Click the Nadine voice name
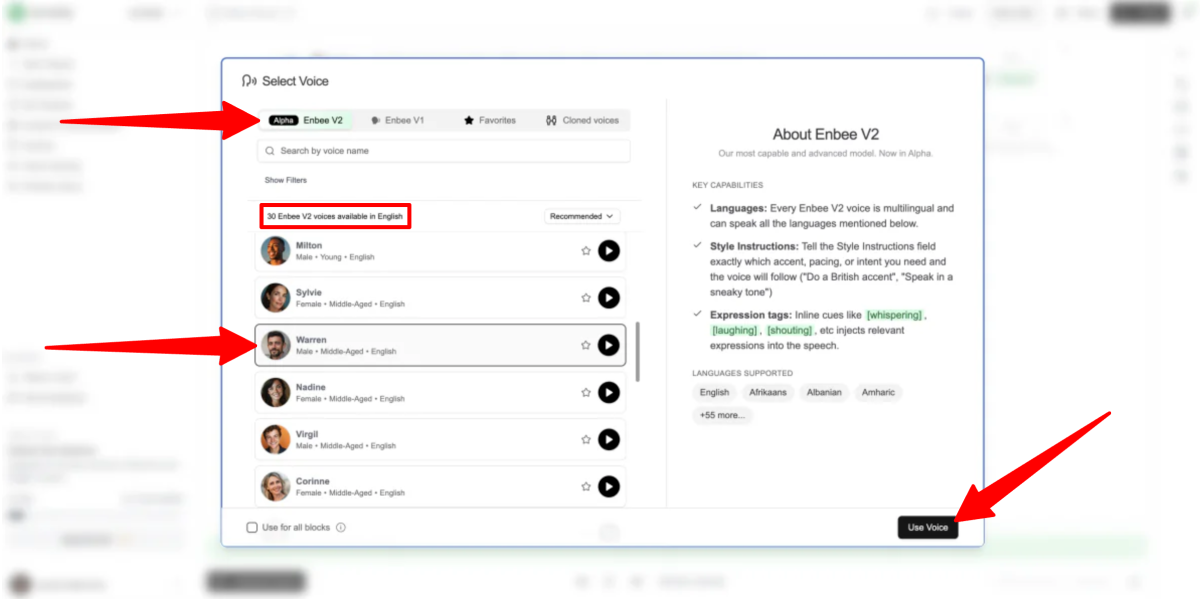Image resolution: width=1200 pixels, height=599 pixels. pyautogui.click(x=312, y=387)
